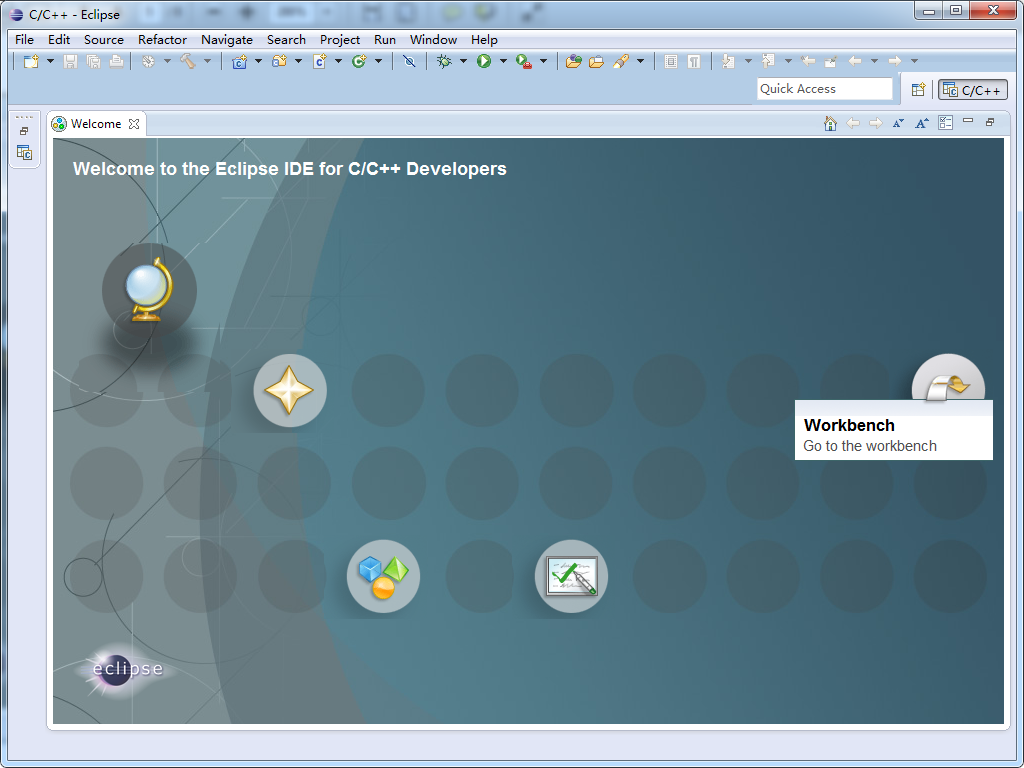Expand the New Source Folder dropdown arrow
Viewport: 1024px width, 768px height.
pyautogui.click(x=298, y=61)
